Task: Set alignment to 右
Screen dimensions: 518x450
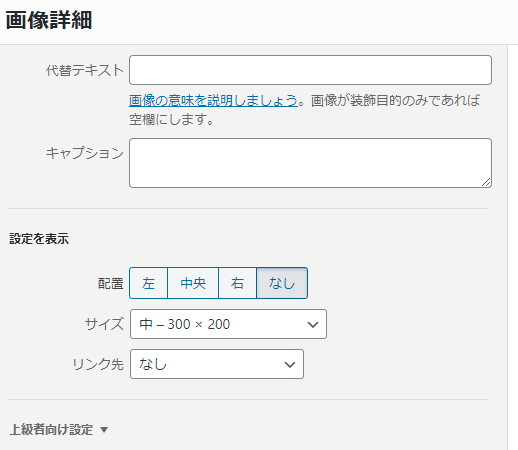Action: [237, 283]
